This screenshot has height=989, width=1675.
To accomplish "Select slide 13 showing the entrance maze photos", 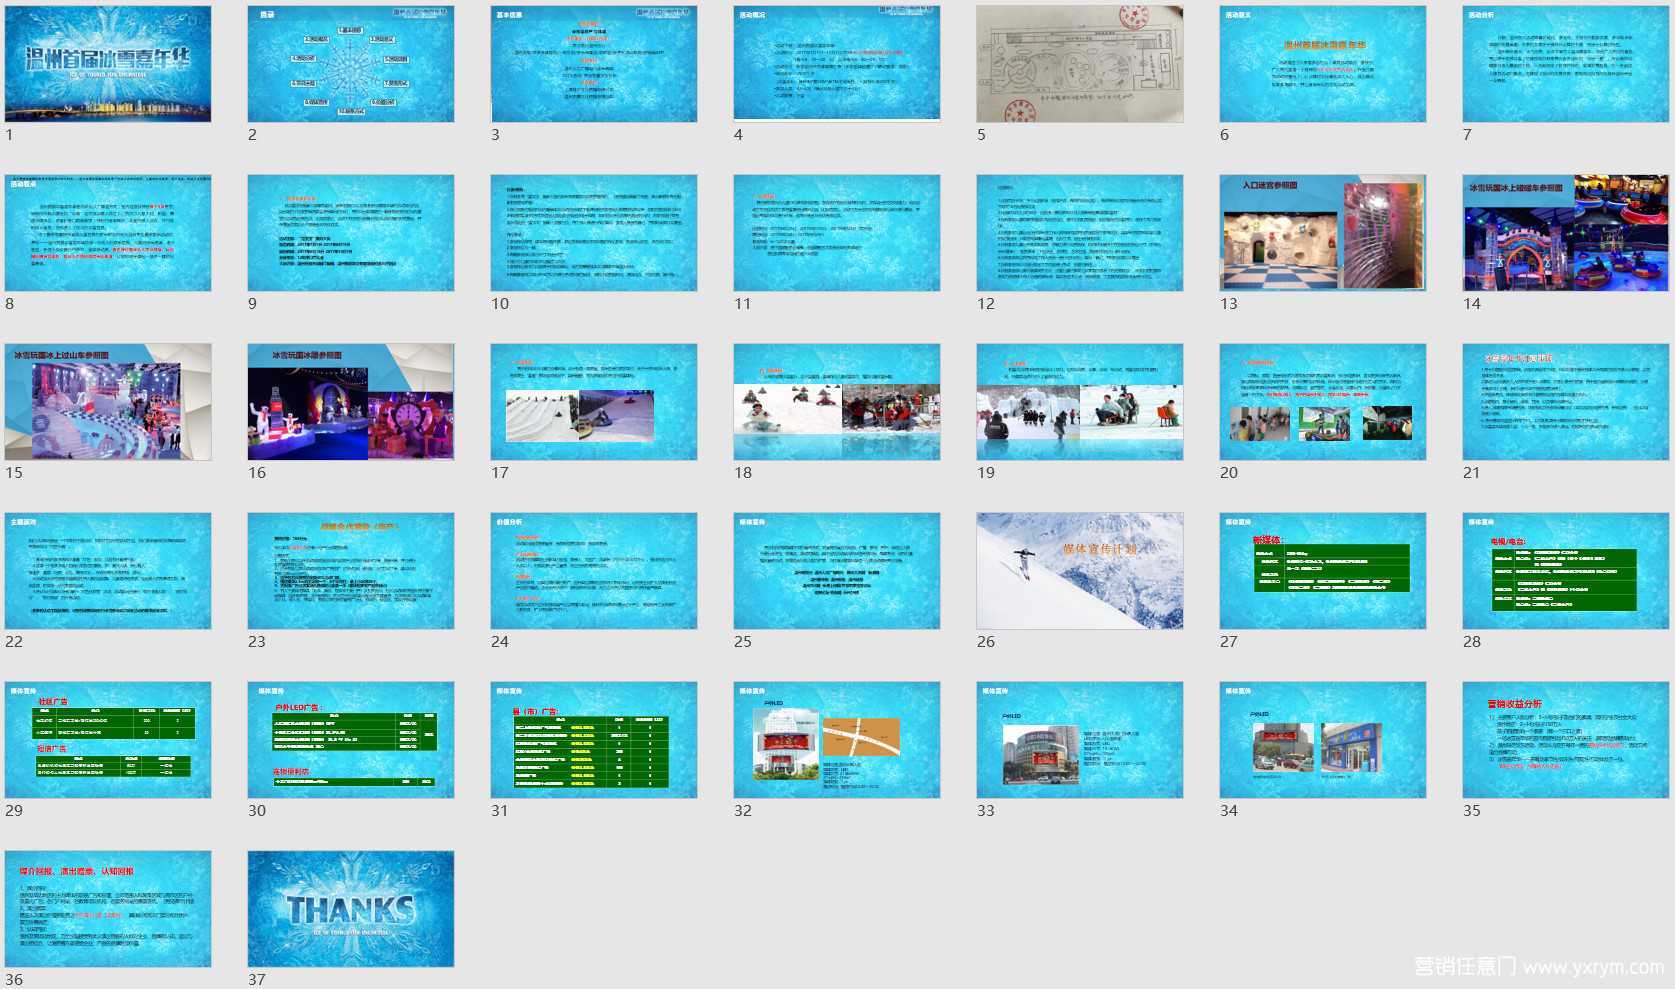I will click(1323, 233).
